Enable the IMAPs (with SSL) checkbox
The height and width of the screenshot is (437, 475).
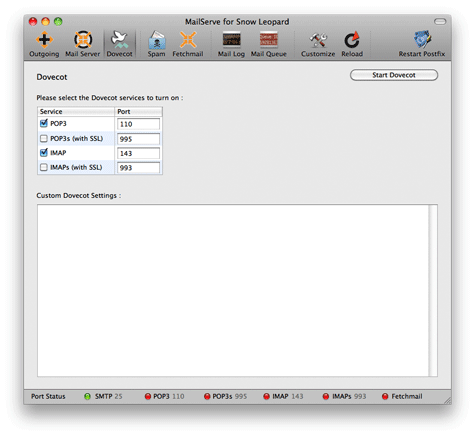44,167
